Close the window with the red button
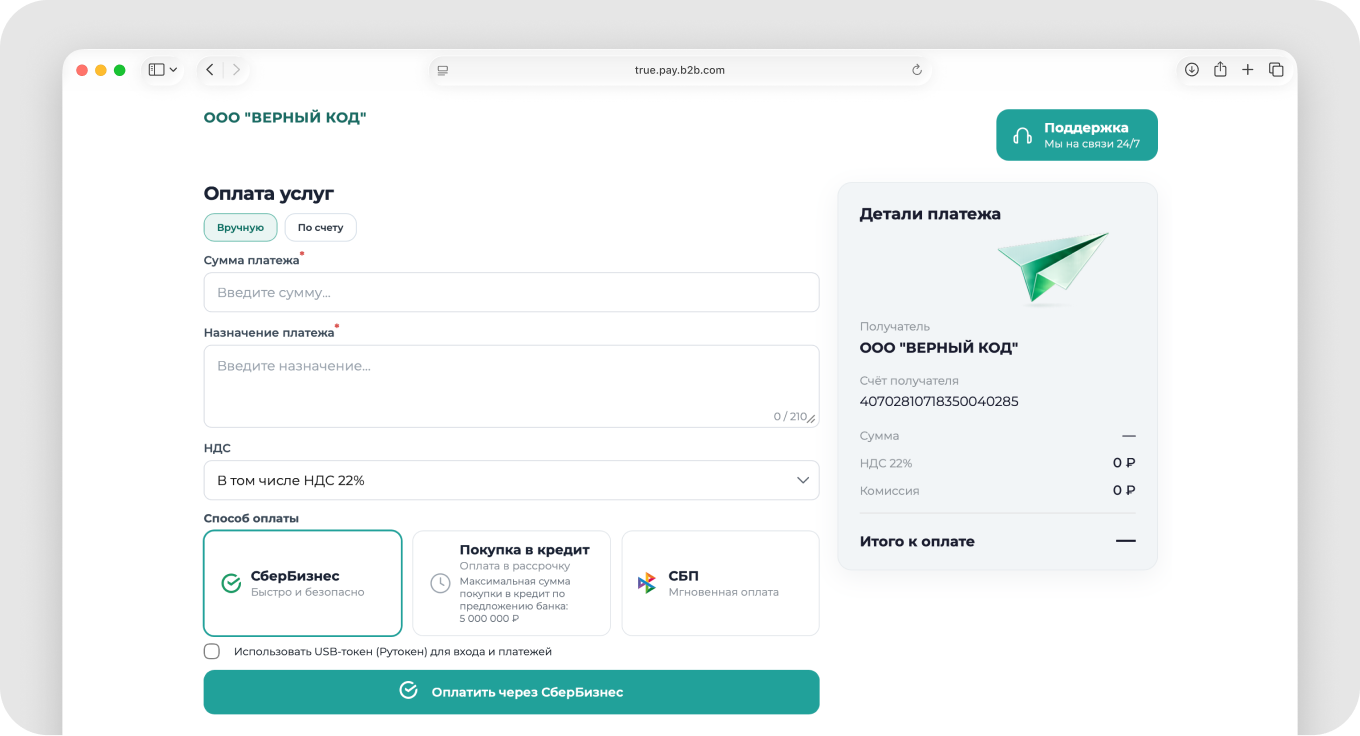This screenshot has height=736, width=1360. 82,70
